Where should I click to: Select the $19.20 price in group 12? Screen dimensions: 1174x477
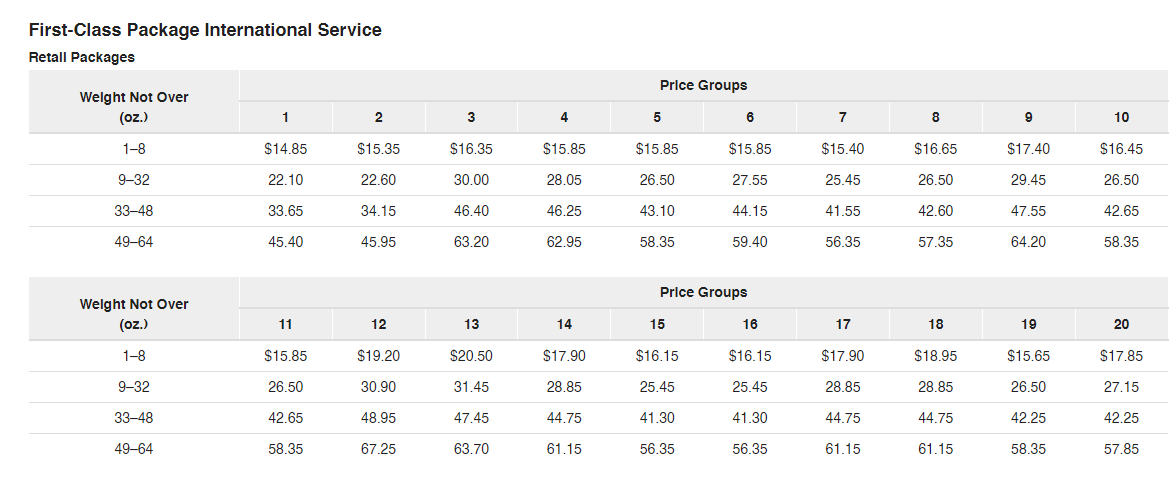pyautogui.click(x=378, y=356)
